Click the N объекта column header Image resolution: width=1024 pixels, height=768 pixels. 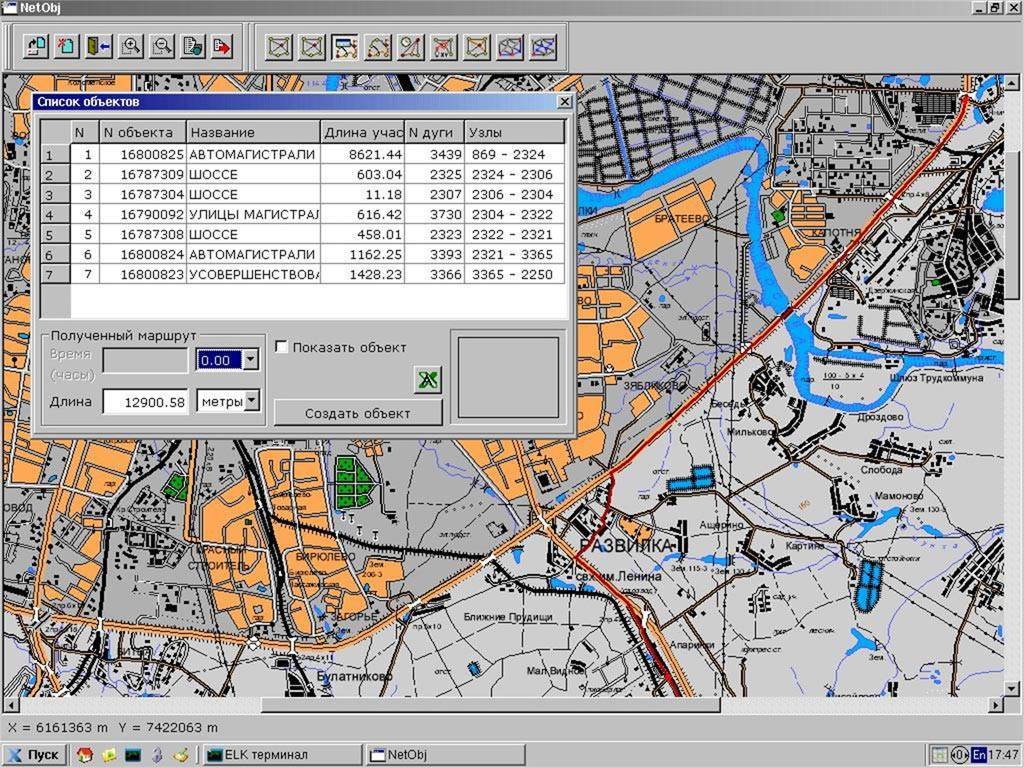point(142,132)
